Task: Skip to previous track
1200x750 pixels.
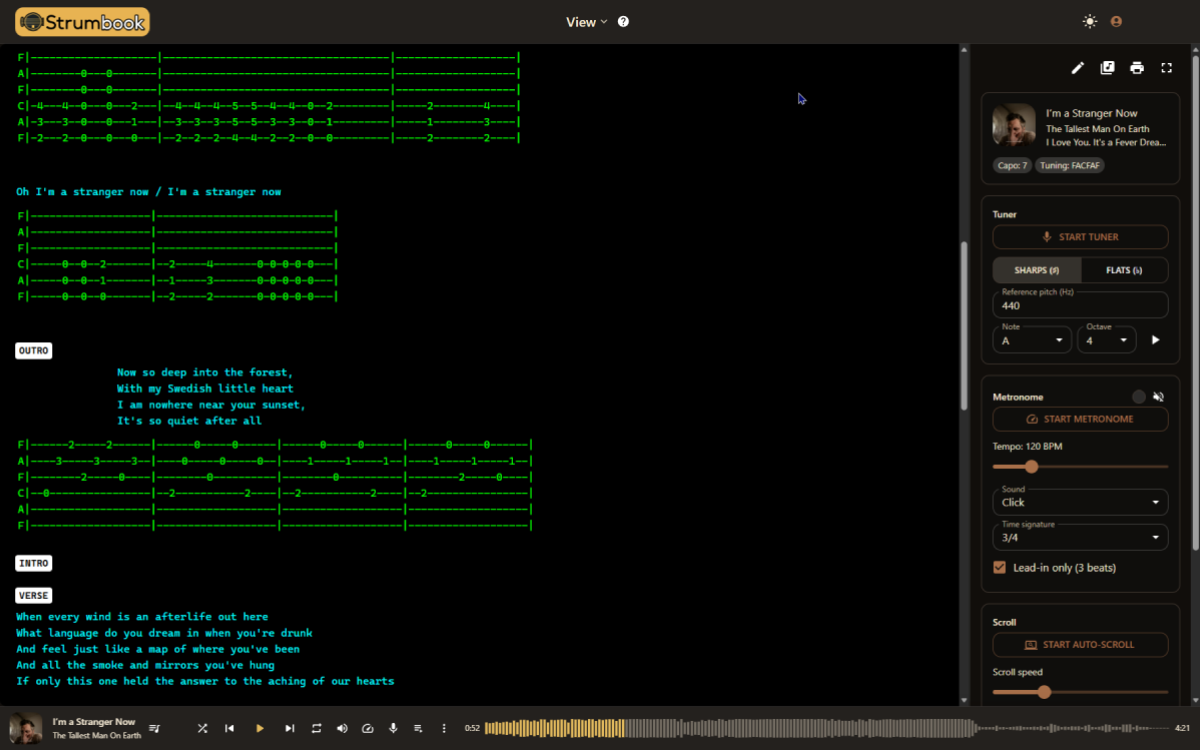Action: coord(230,728)
